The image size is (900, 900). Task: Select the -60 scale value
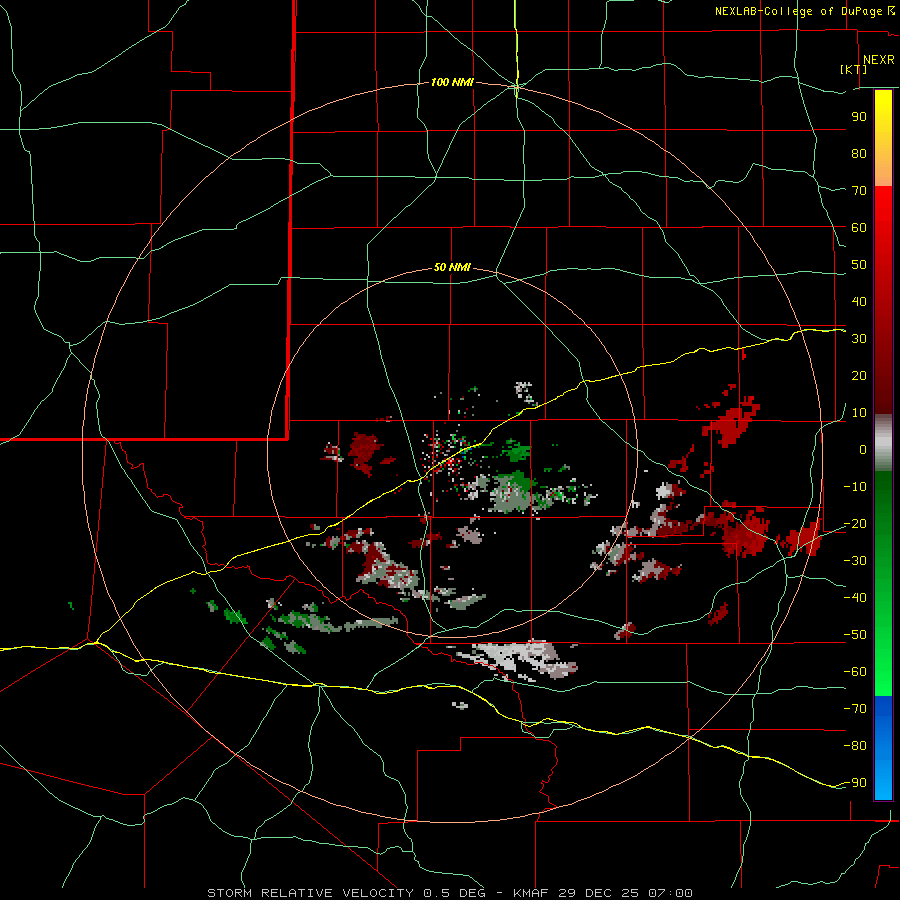855,672
